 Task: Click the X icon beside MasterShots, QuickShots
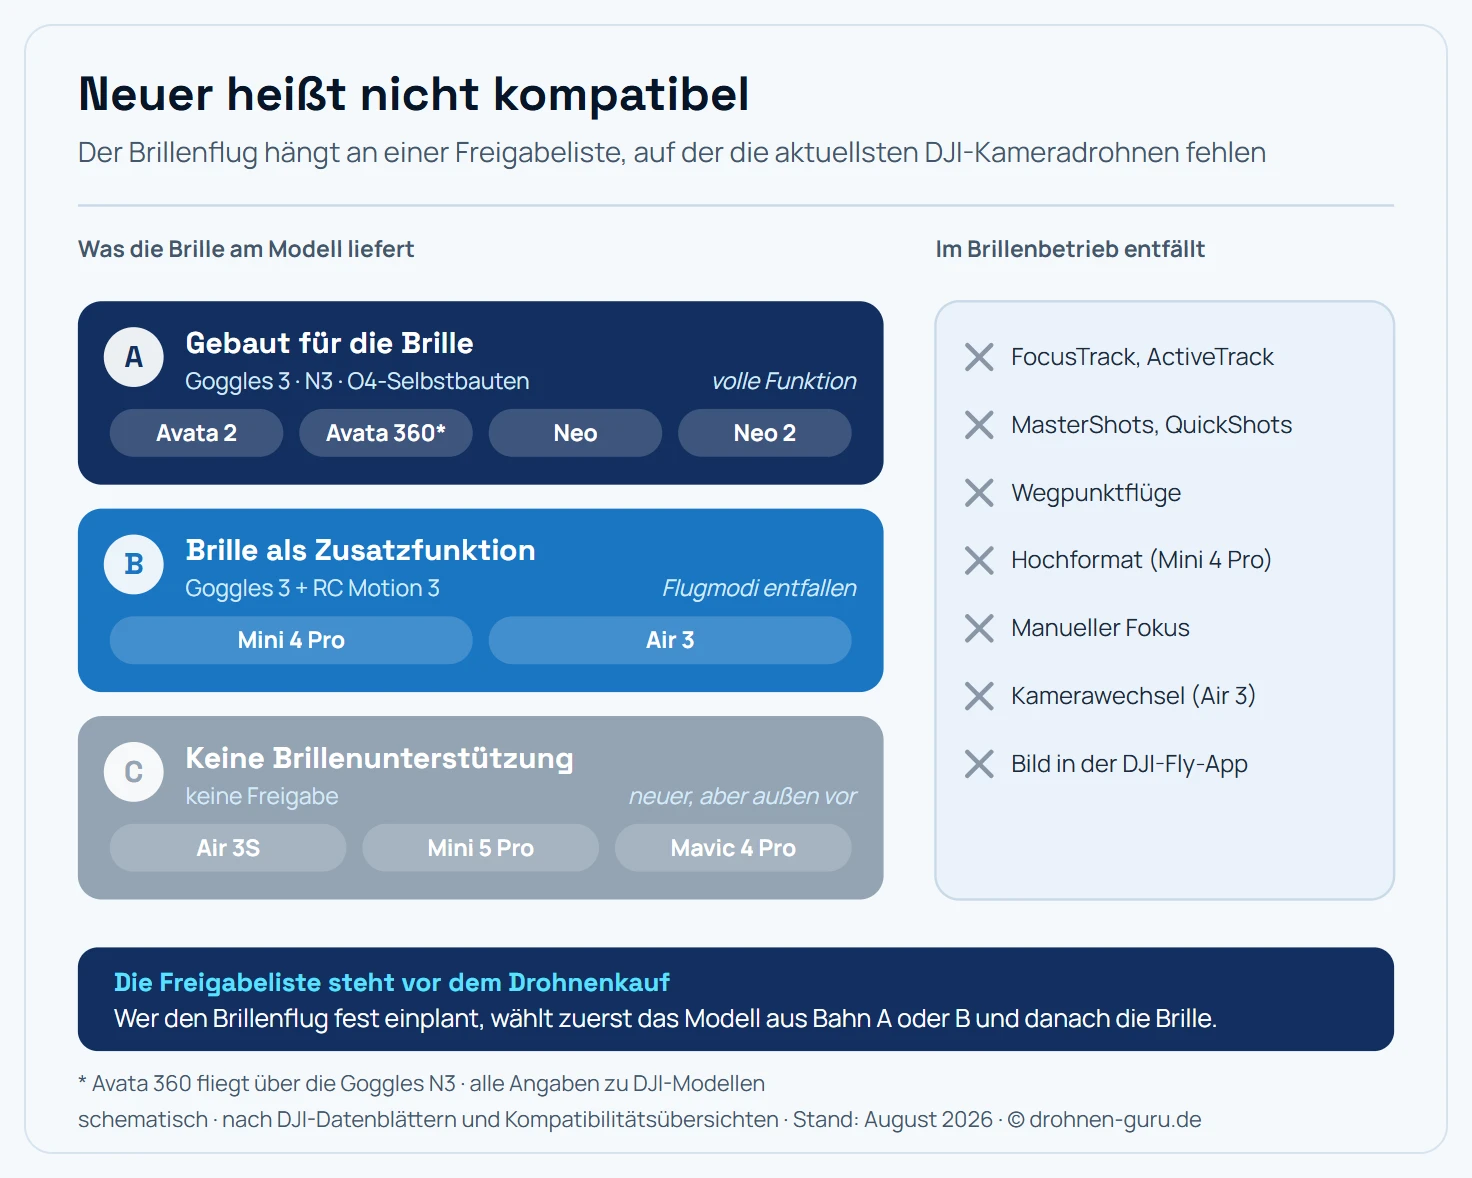click(x=979, y=425)
